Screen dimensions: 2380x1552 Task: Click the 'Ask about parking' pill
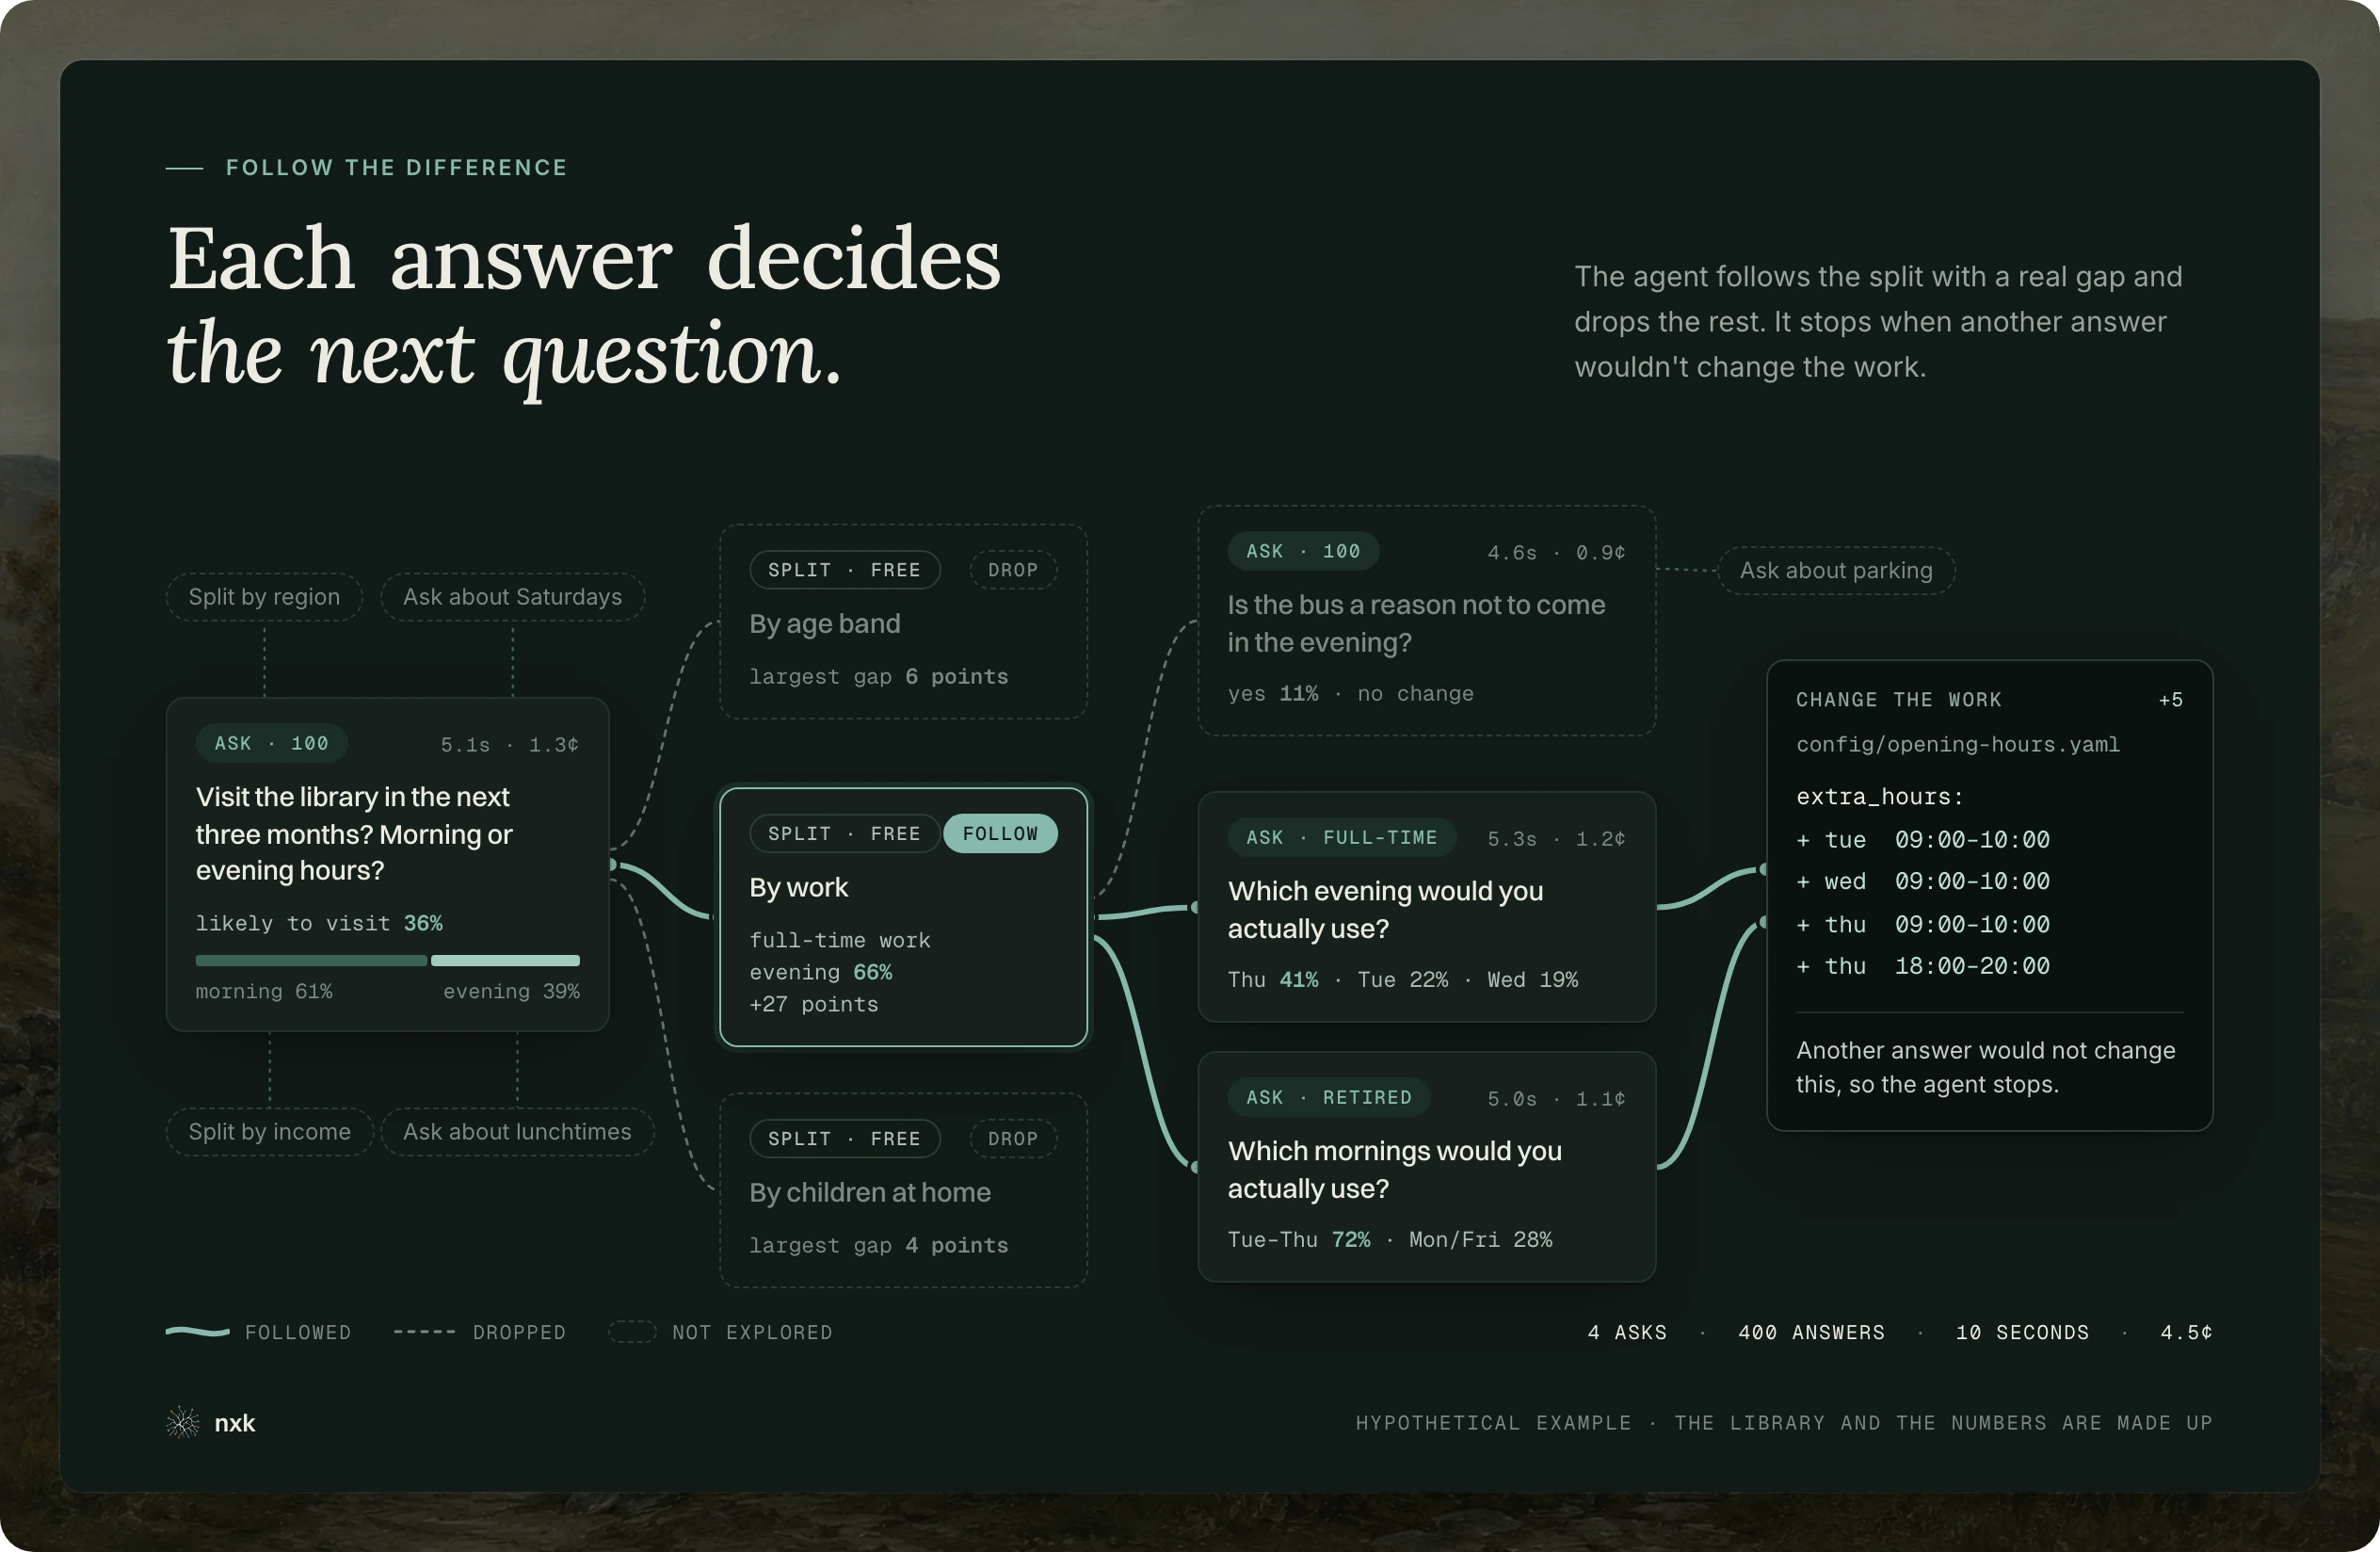[x=1836, y=570]
